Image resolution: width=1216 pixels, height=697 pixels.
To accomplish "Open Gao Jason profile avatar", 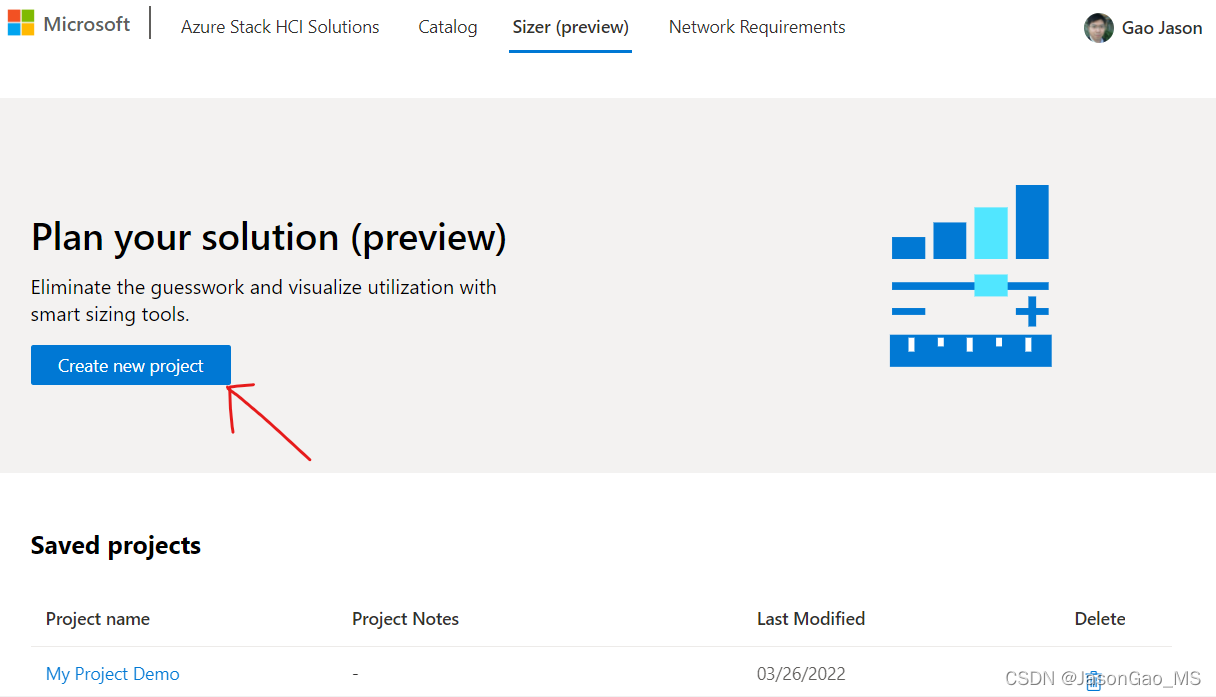I will click(x=1098, y=28).
